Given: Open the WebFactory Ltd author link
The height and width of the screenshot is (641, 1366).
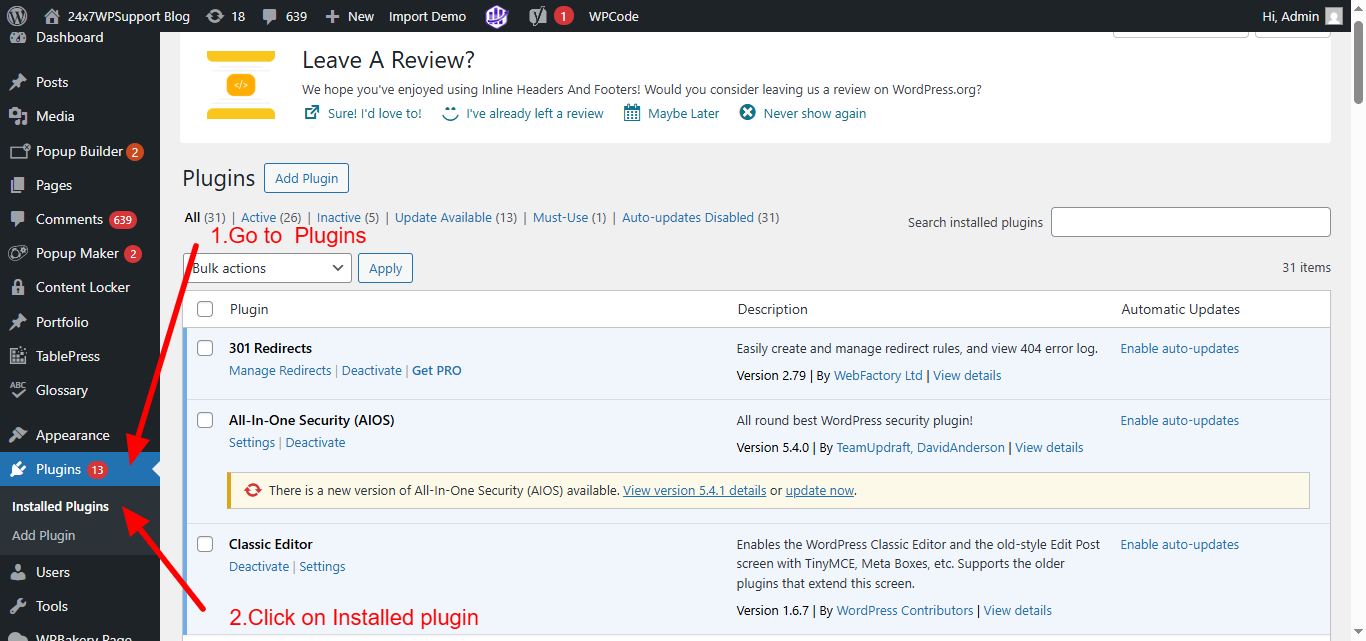Looking at the screenshot, I should pos(878,375).
